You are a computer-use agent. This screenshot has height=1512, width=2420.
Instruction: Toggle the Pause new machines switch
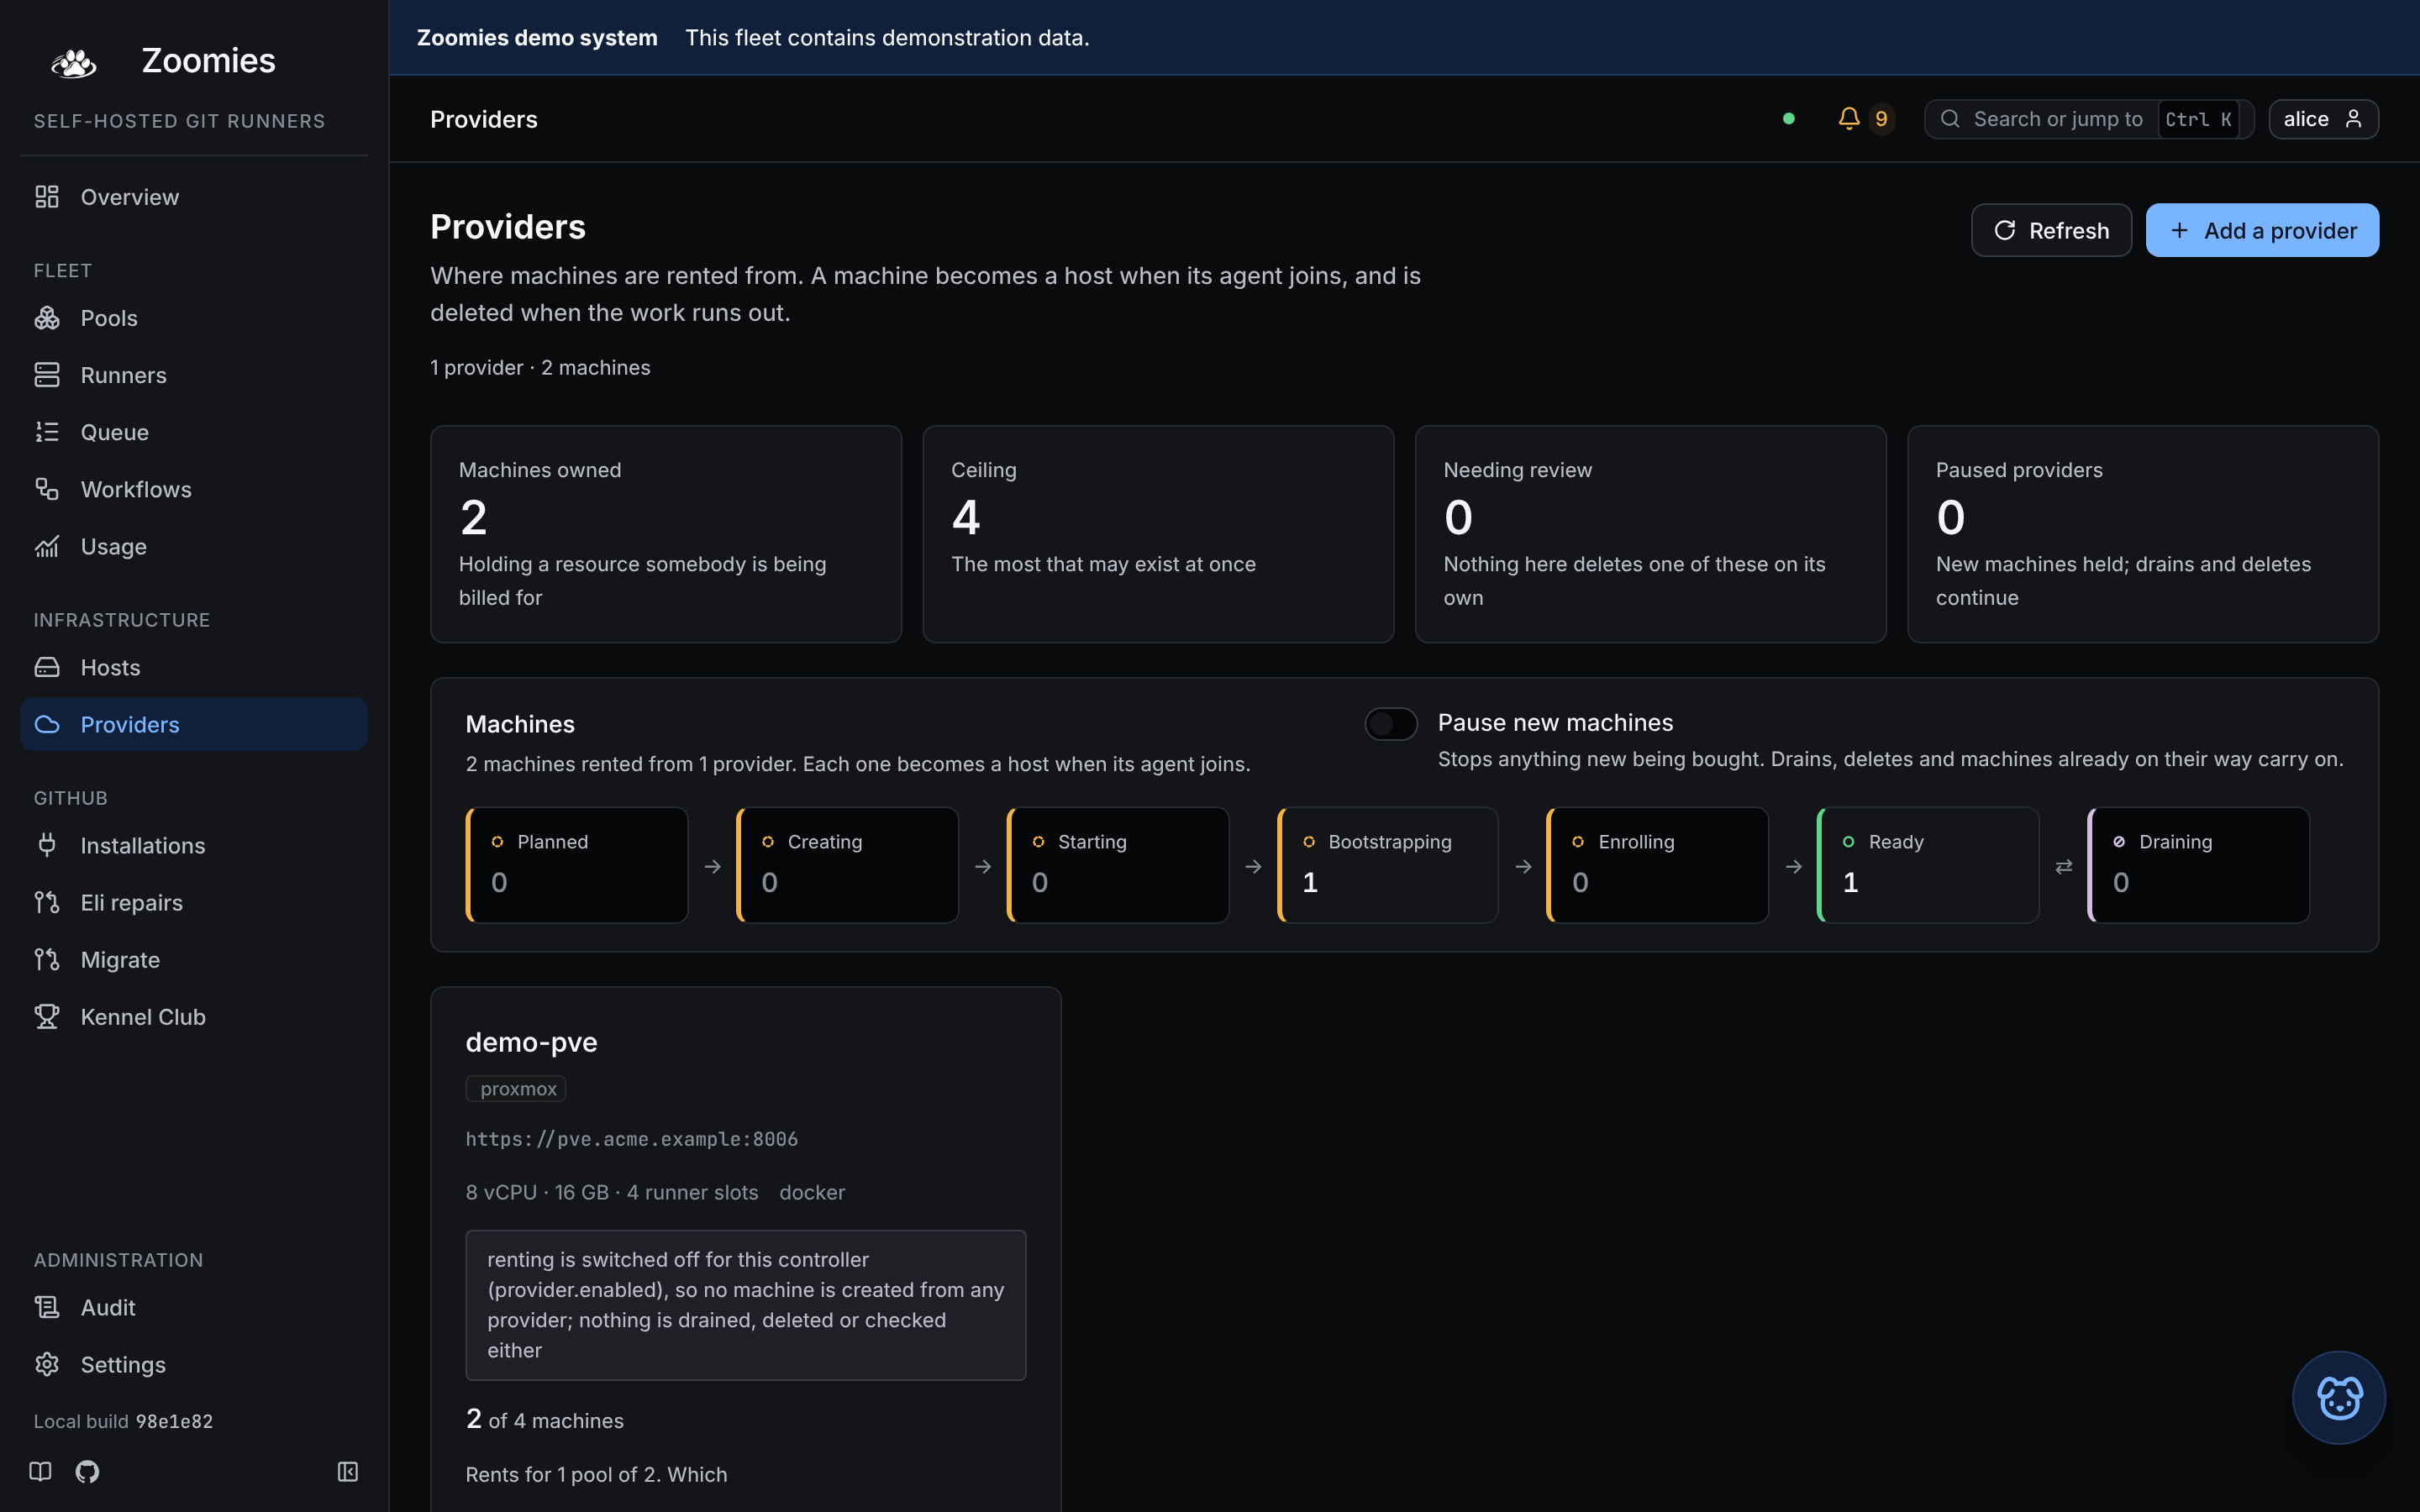[1391, 723]
